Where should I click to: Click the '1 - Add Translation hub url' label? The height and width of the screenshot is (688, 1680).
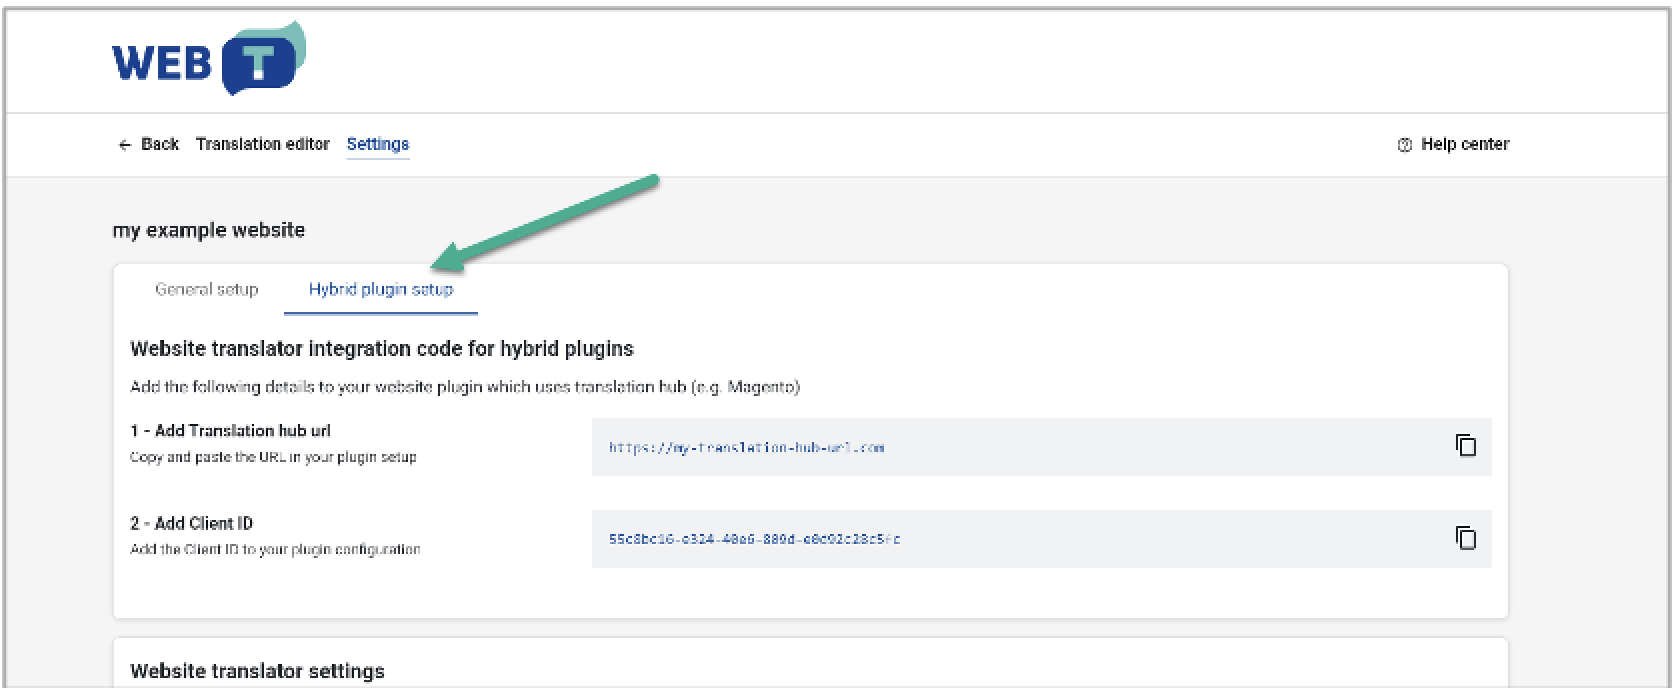(x=230, y=431)
